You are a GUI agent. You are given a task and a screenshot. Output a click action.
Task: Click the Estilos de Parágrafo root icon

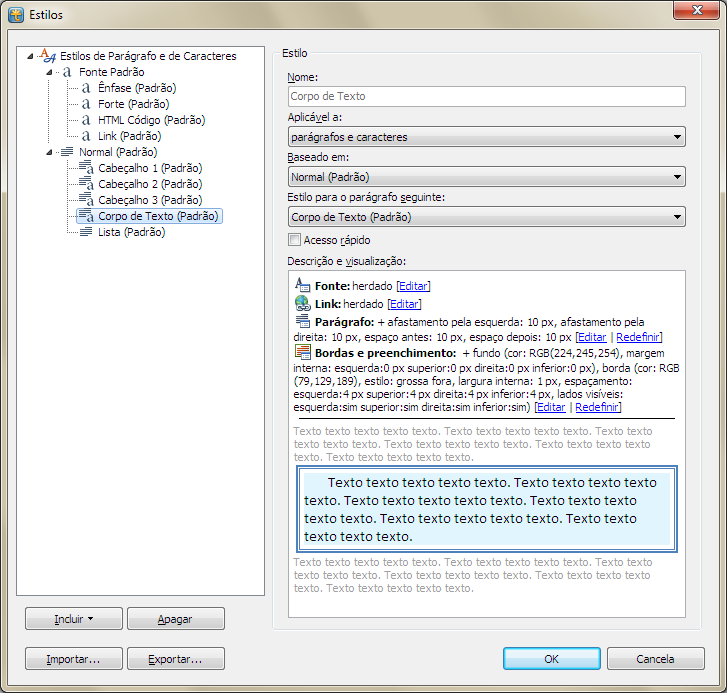(x=48, y=55)
